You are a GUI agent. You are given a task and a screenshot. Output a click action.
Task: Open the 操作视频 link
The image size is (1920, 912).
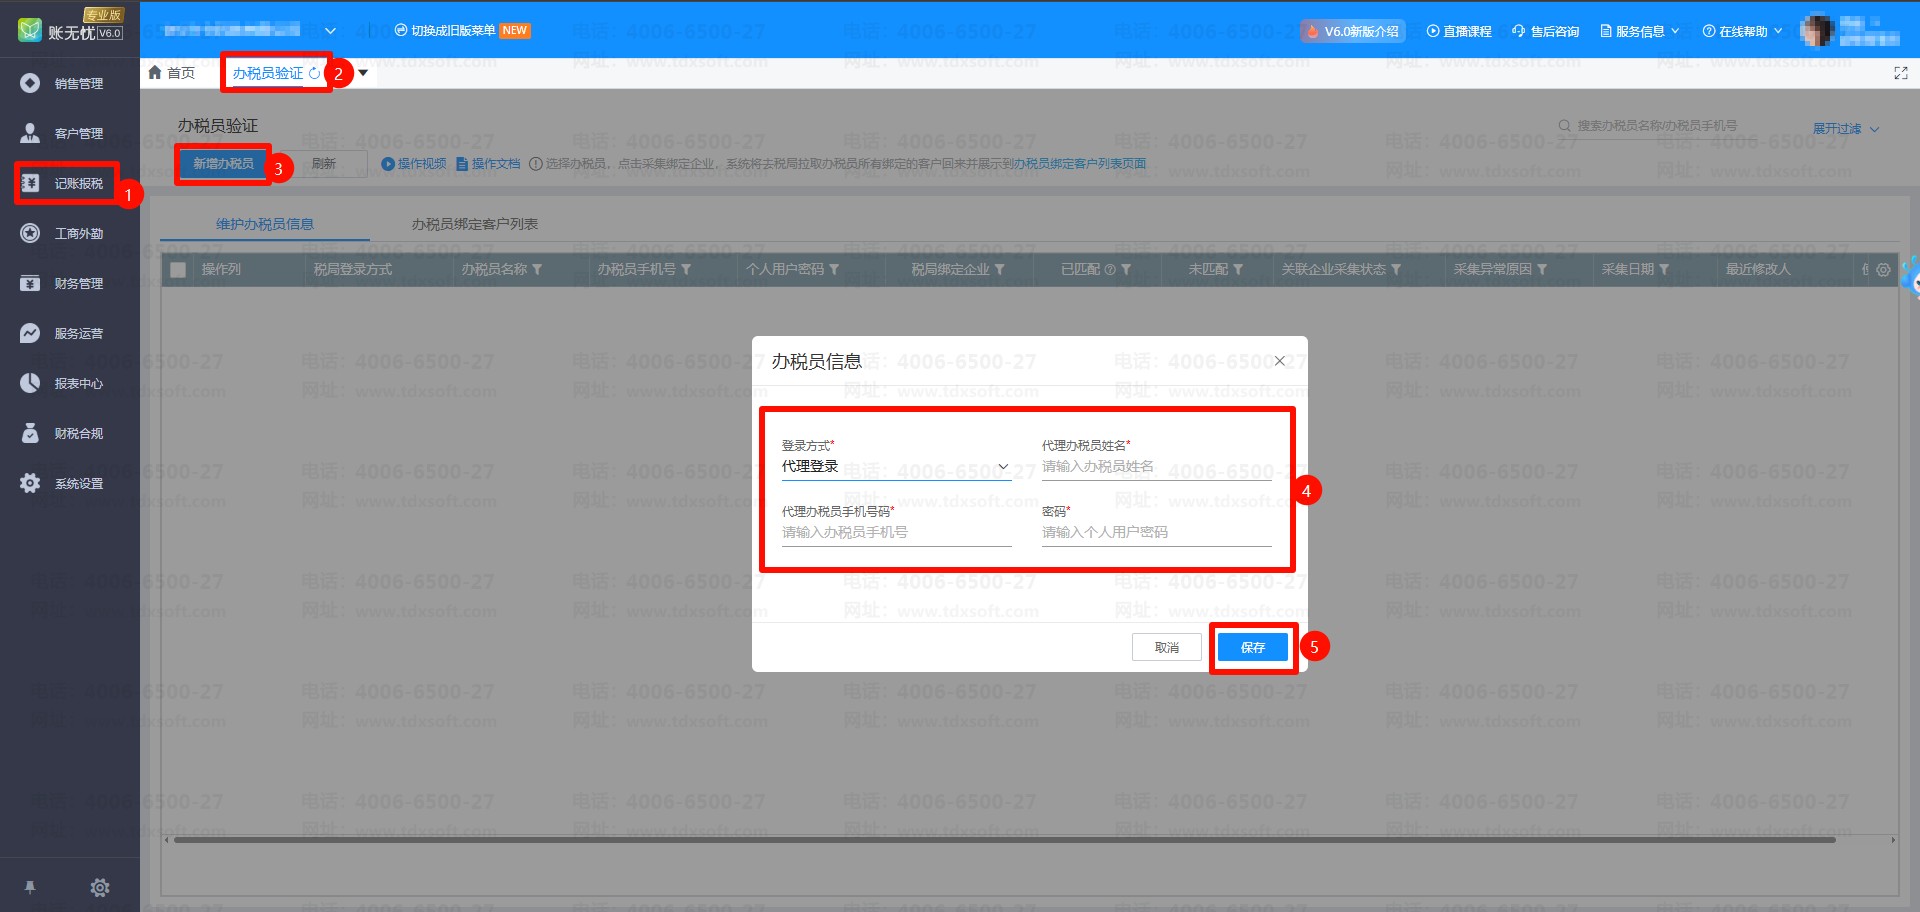[x=414, y=164]
